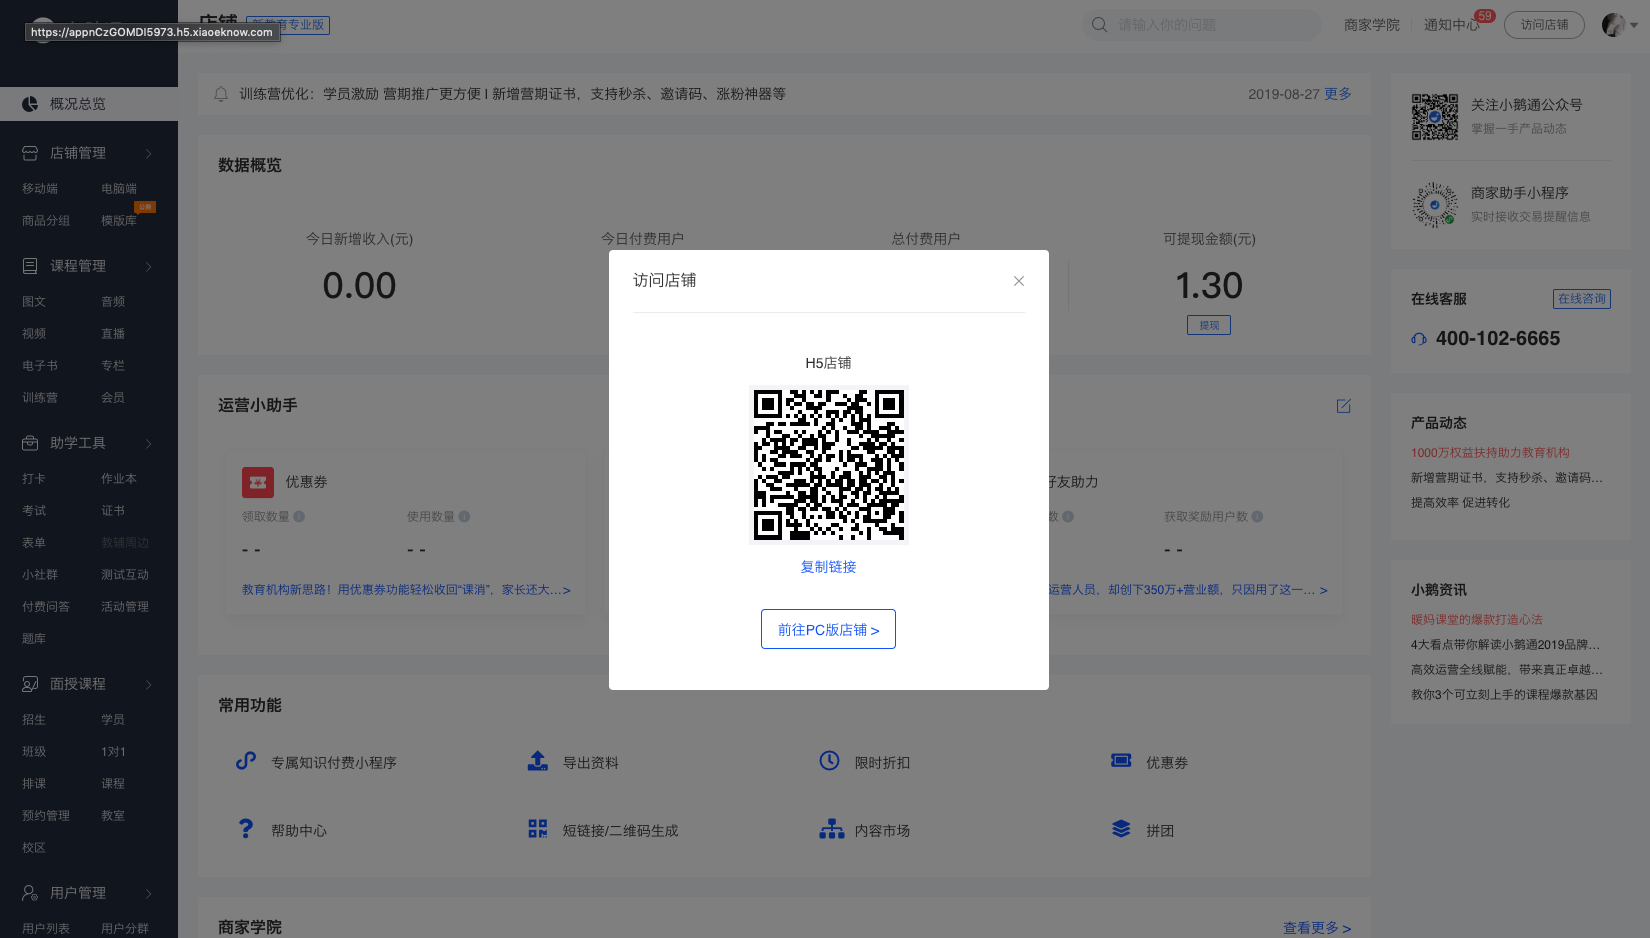Click the 专属知识付费小程序 icon

(x=246, y=761)
